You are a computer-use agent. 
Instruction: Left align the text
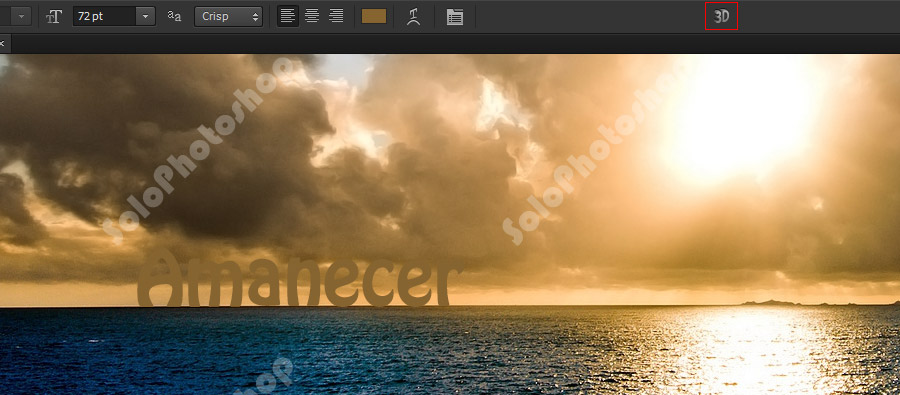click(288, 16)
